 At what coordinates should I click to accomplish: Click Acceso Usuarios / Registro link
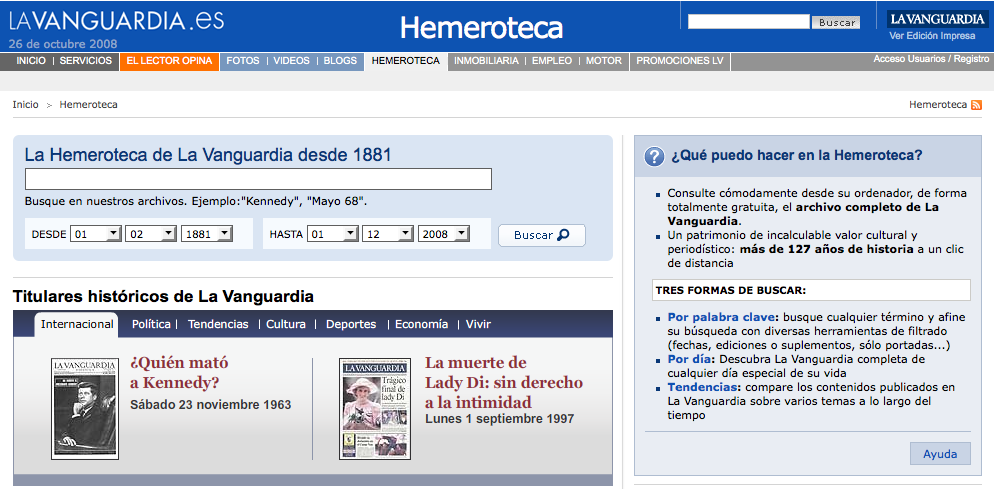[931, 58]
